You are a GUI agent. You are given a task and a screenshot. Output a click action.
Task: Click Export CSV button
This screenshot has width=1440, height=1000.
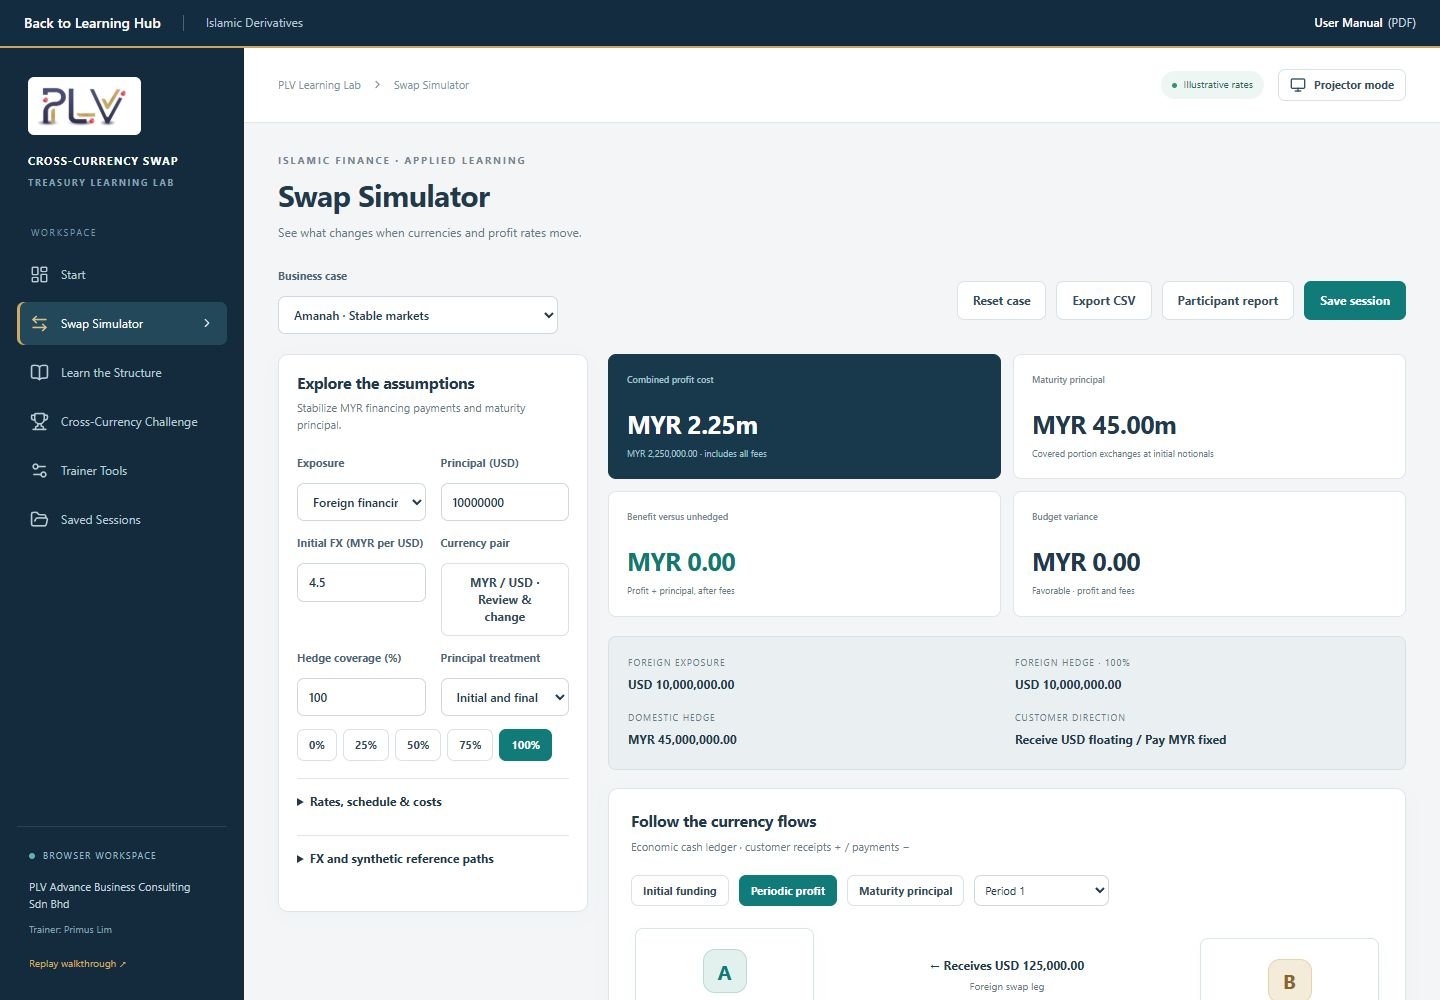pyautogui.click(x=1103, y=300)
